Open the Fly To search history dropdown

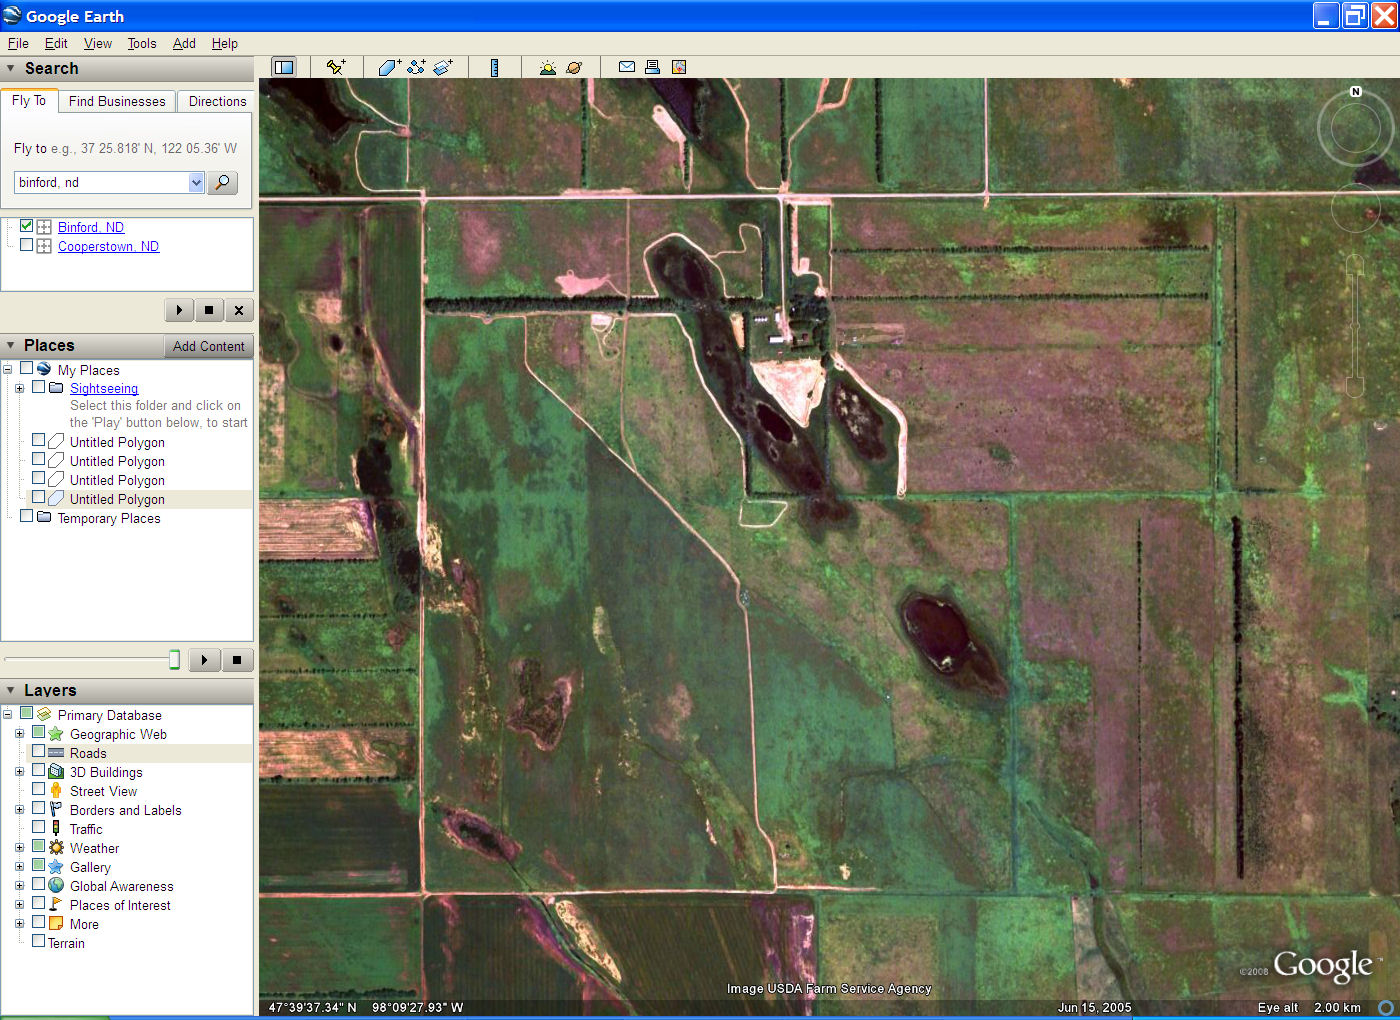(x=196, y=182)
